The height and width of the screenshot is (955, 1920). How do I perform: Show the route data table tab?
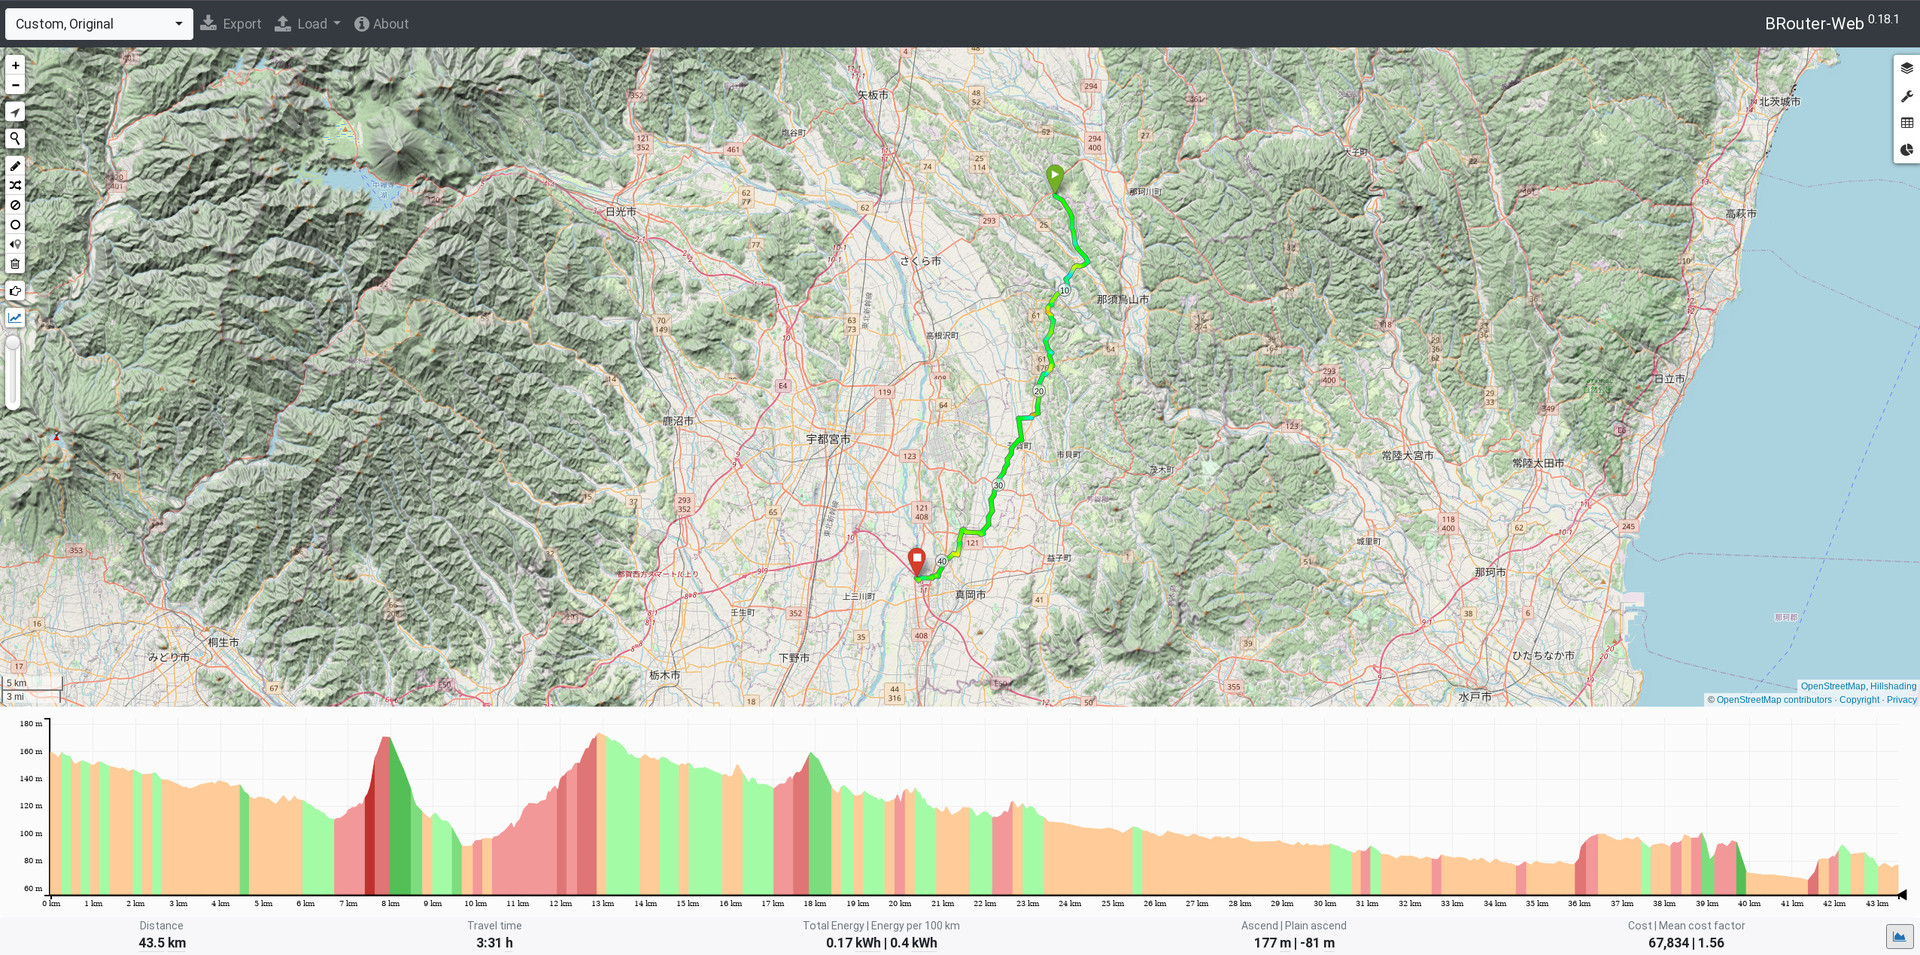(x=1906, y=123)
